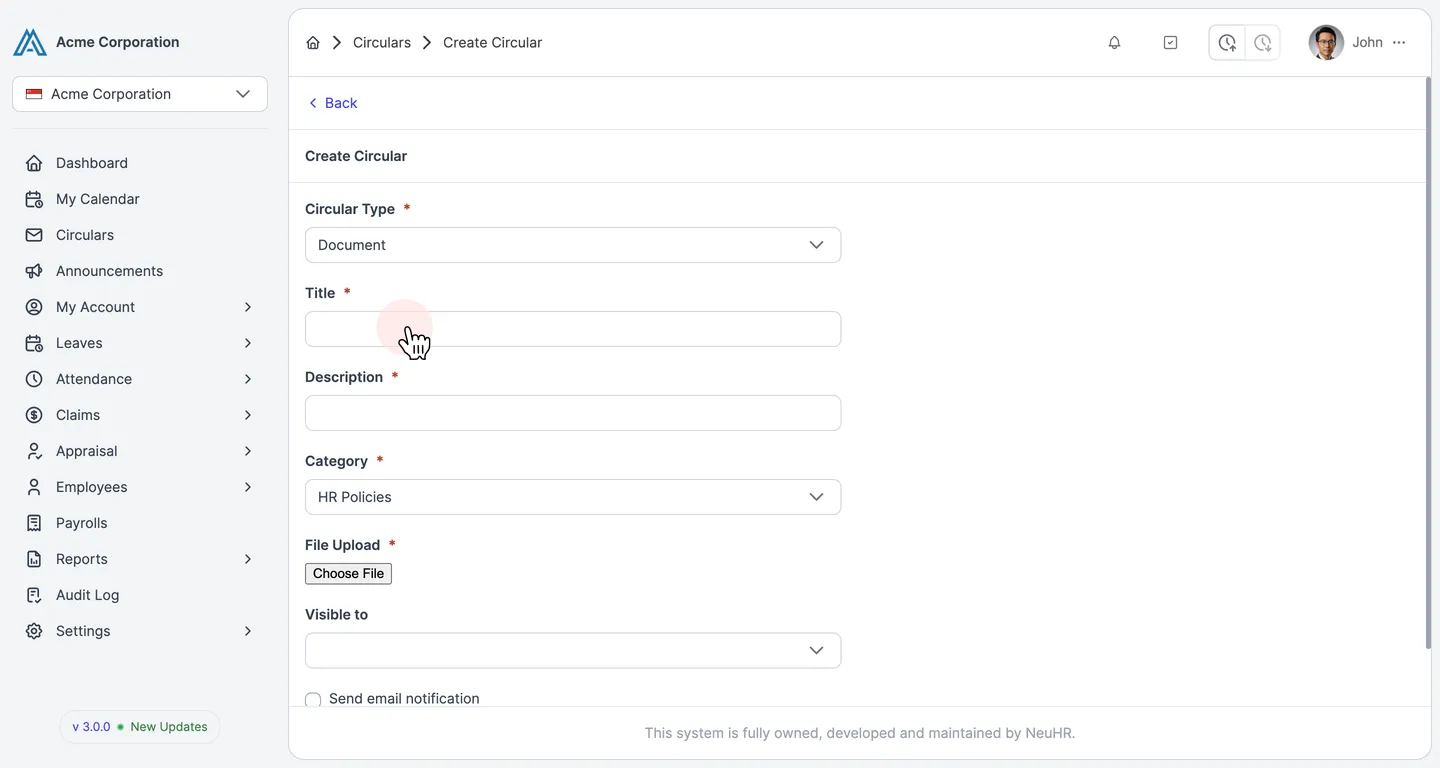Click the Circulars envelope icon

(x=34, y=235)
